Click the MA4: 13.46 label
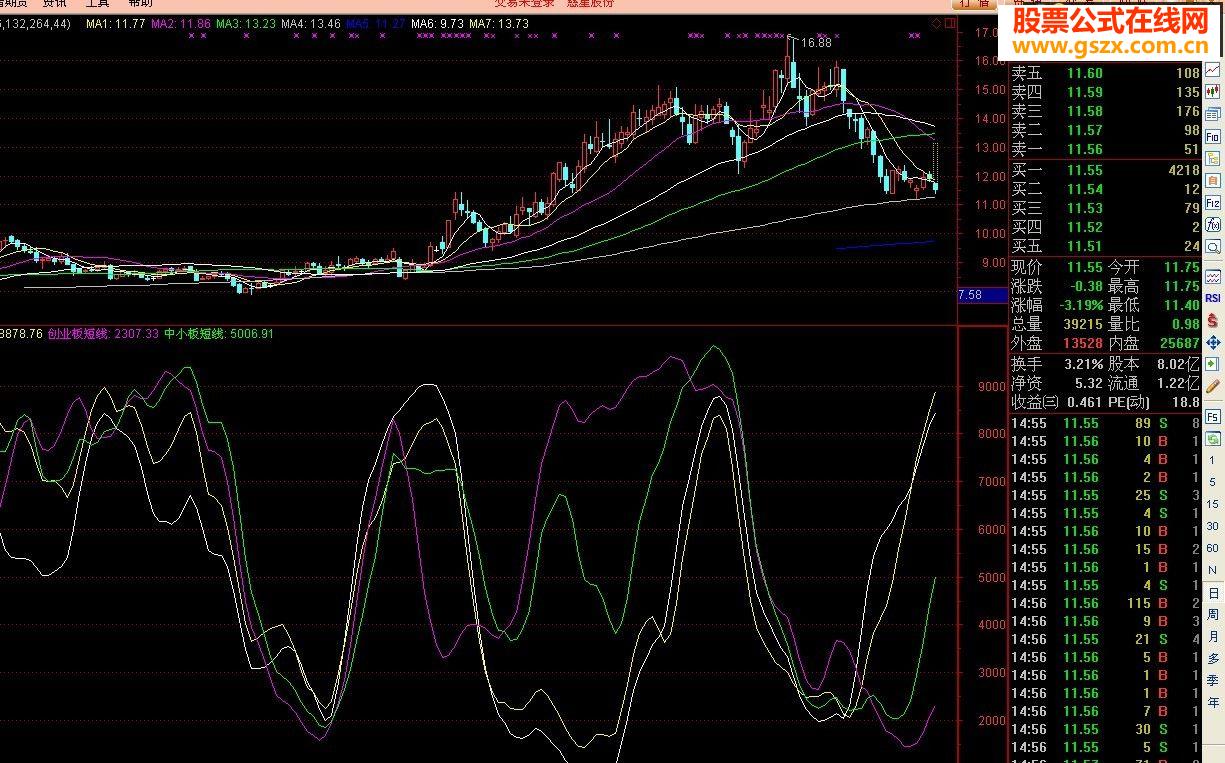 coord(311,23)
